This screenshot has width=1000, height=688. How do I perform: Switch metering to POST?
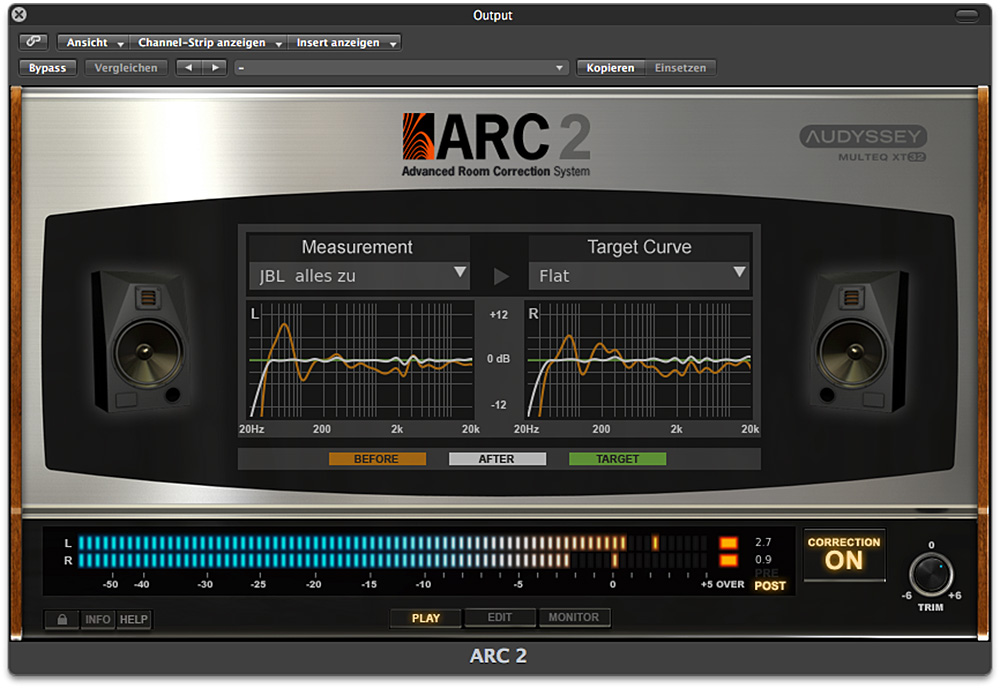tap(770, 586)
